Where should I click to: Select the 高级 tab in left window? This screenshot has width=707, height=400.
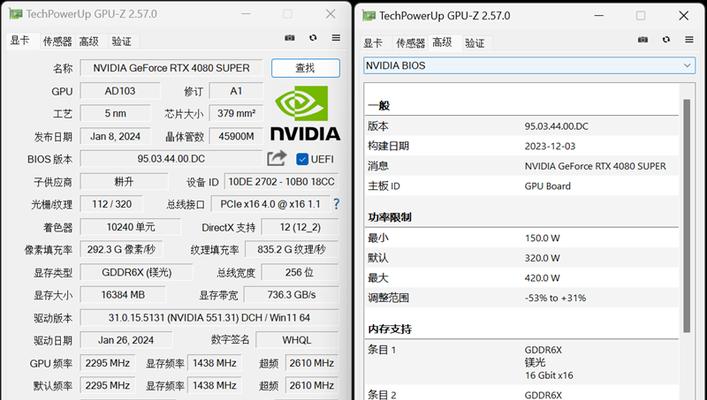point(89,41)
